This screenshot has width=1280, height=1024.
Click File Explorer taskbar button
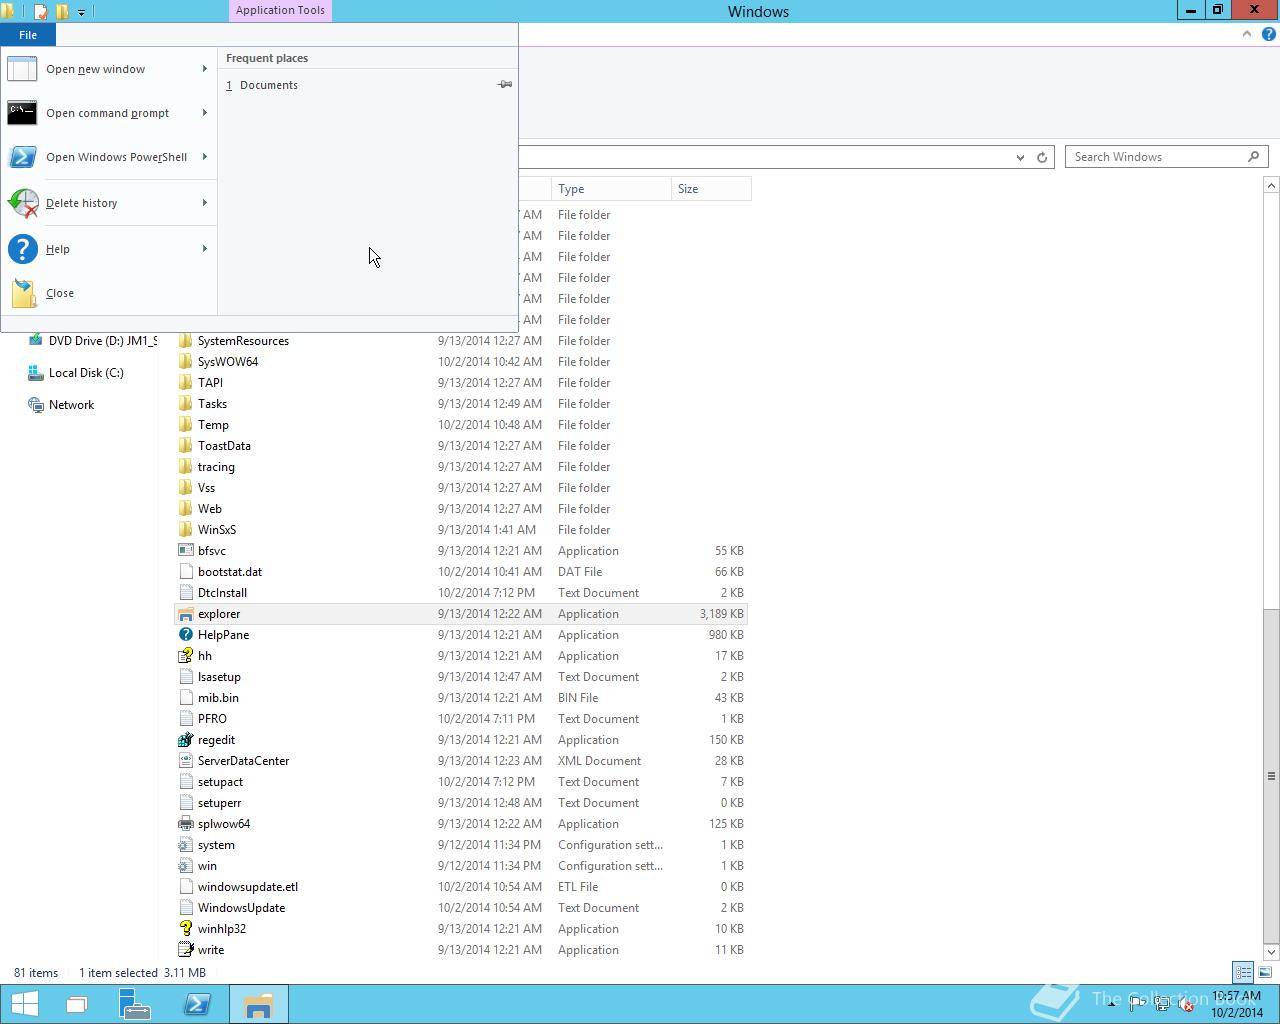(259, 1004)
